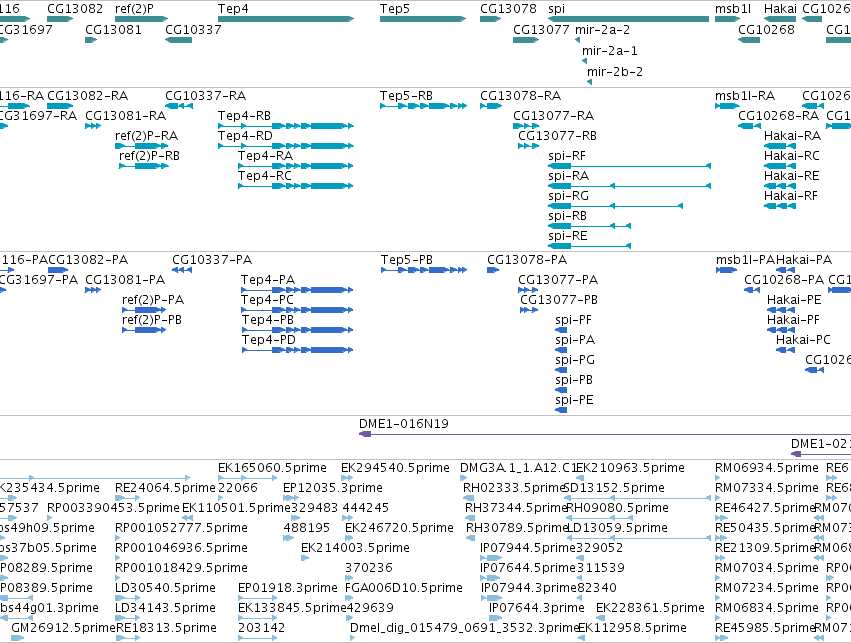
Task: Click the ref(2)P-RA transcript label
Action: coord(146,136)
